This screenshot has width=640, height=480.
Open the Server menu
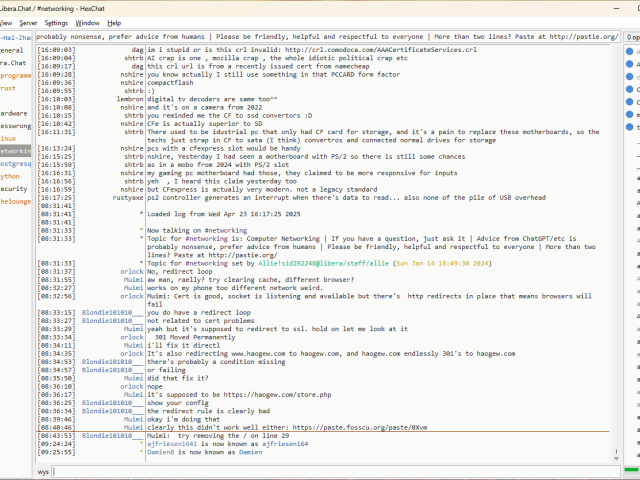pyautogui.click(x=28, y=22)
